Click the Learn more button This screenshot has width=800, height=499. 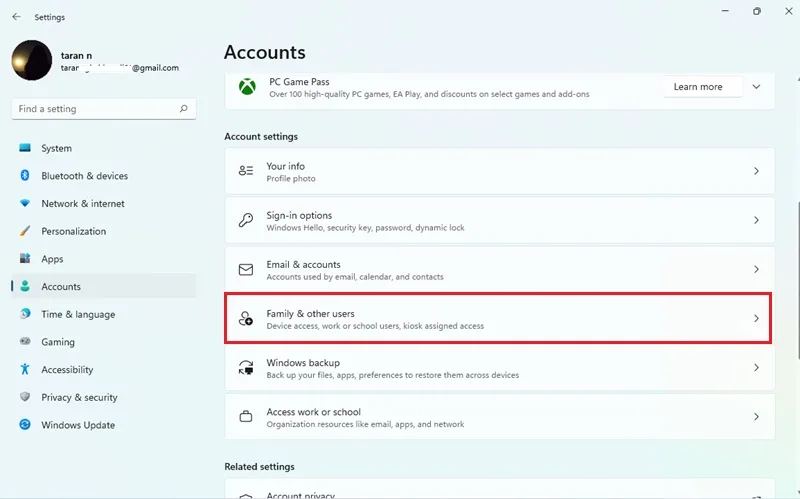(703, 87)
